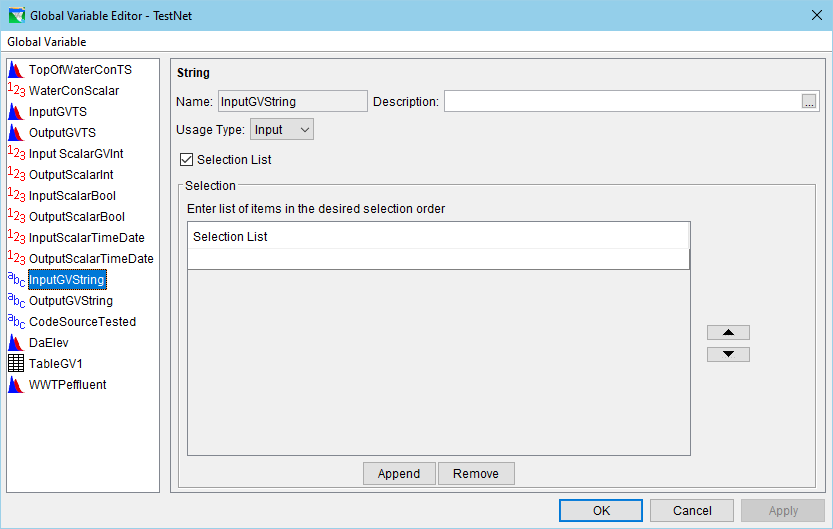Click the InputGVString string type icon
833x529 pixels.
click(x=16, y=280)
